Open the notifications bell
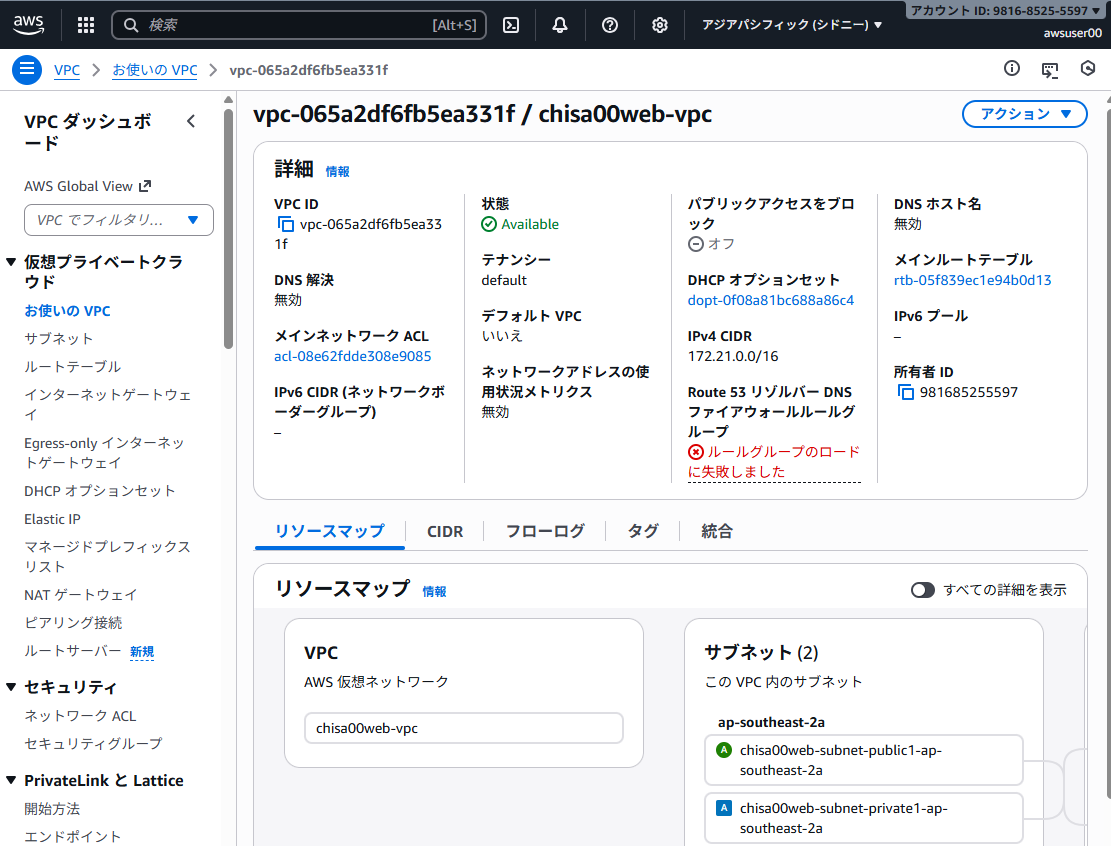Viewport: 1111px width, 846px height. [560, 25]
